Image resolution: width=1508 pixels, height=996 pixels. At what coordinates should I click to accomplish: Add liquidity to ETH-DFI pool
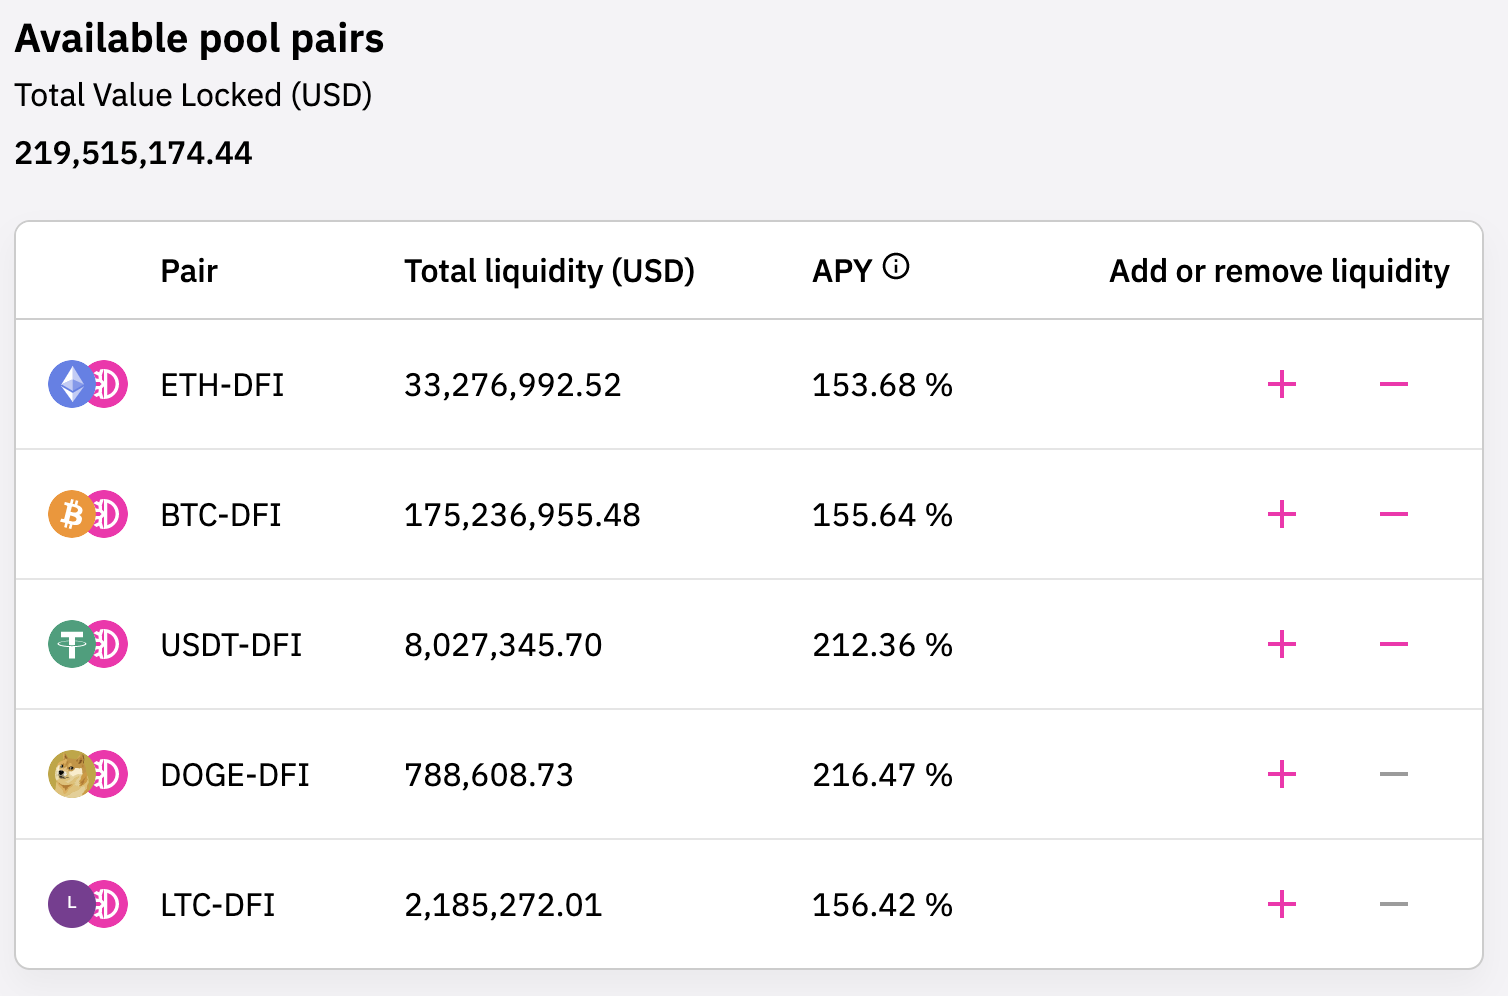click(1281, 385)
